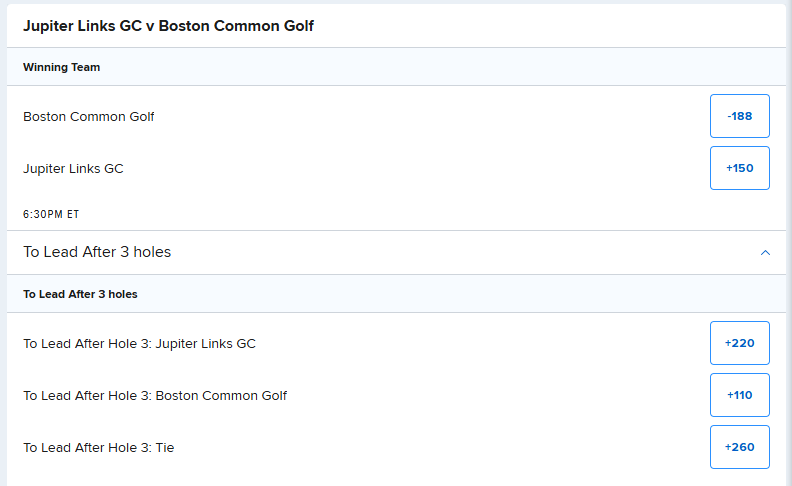Image resolution: width=792 pixels, height=486 pixels.
Task: Click the To Lead After Hole 3: Boston Common Golf label
Action: [155, 396]
